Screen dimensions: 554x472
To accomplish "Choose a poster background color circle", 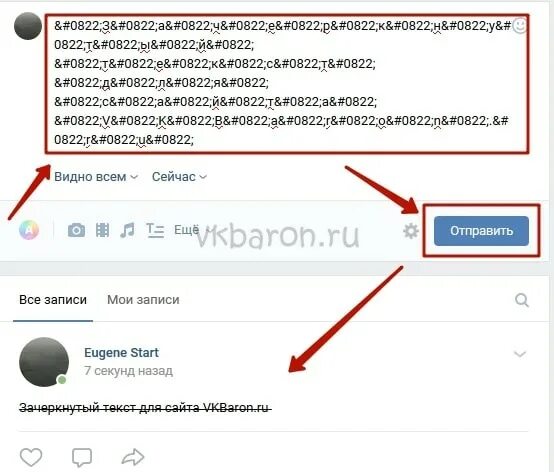I will coord(29,230).
